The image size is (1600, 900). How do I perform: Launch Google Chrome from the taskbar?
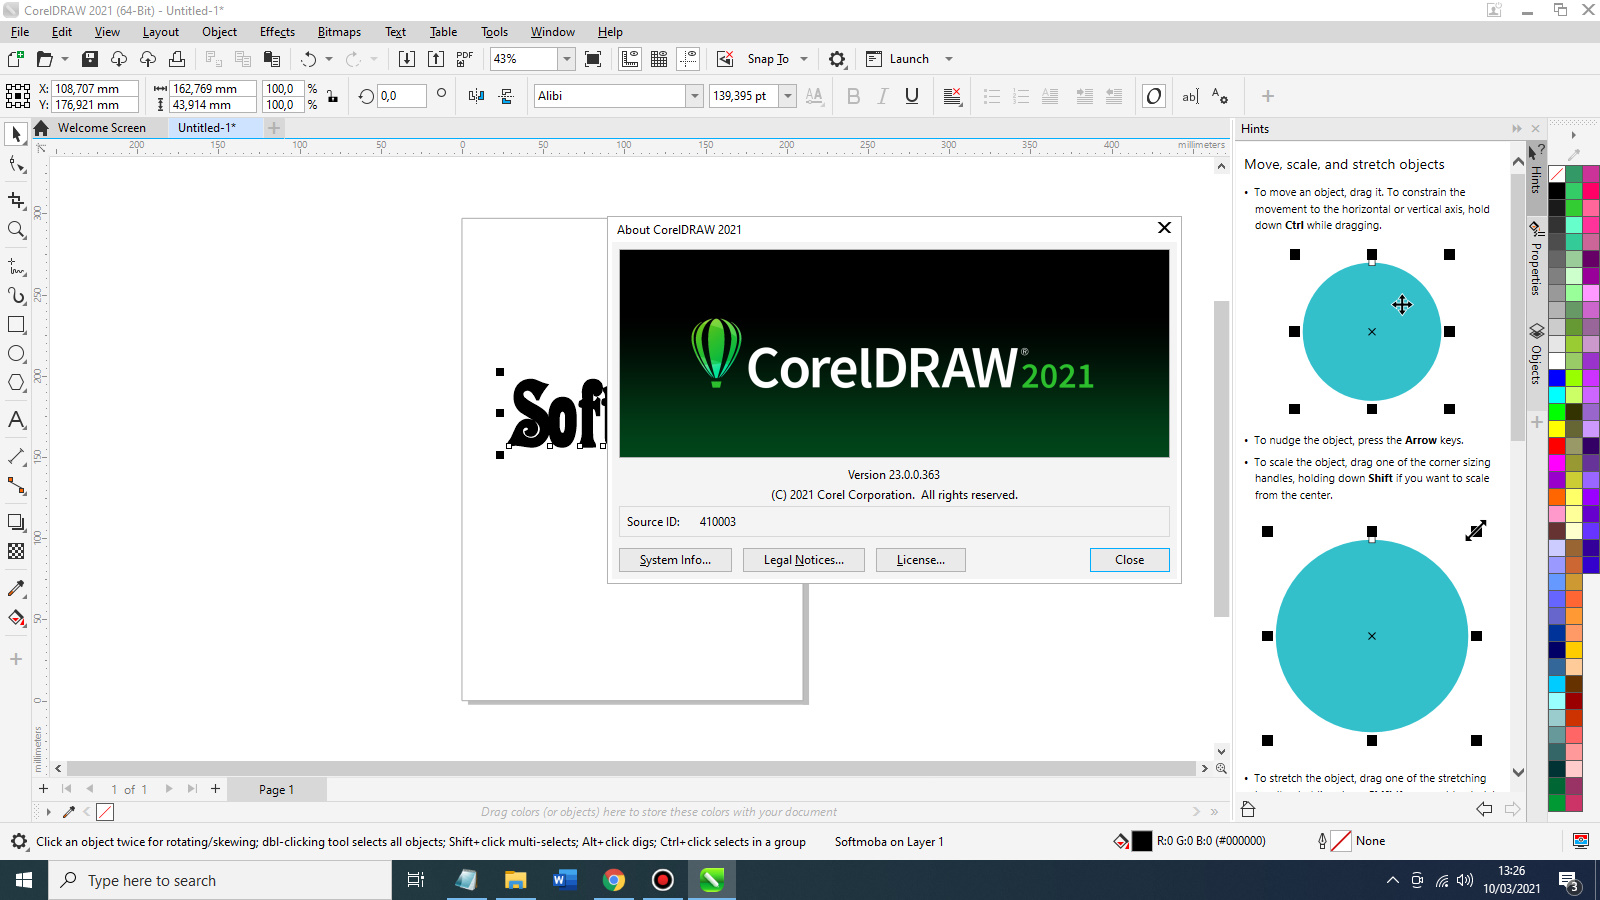pos(613,880)
